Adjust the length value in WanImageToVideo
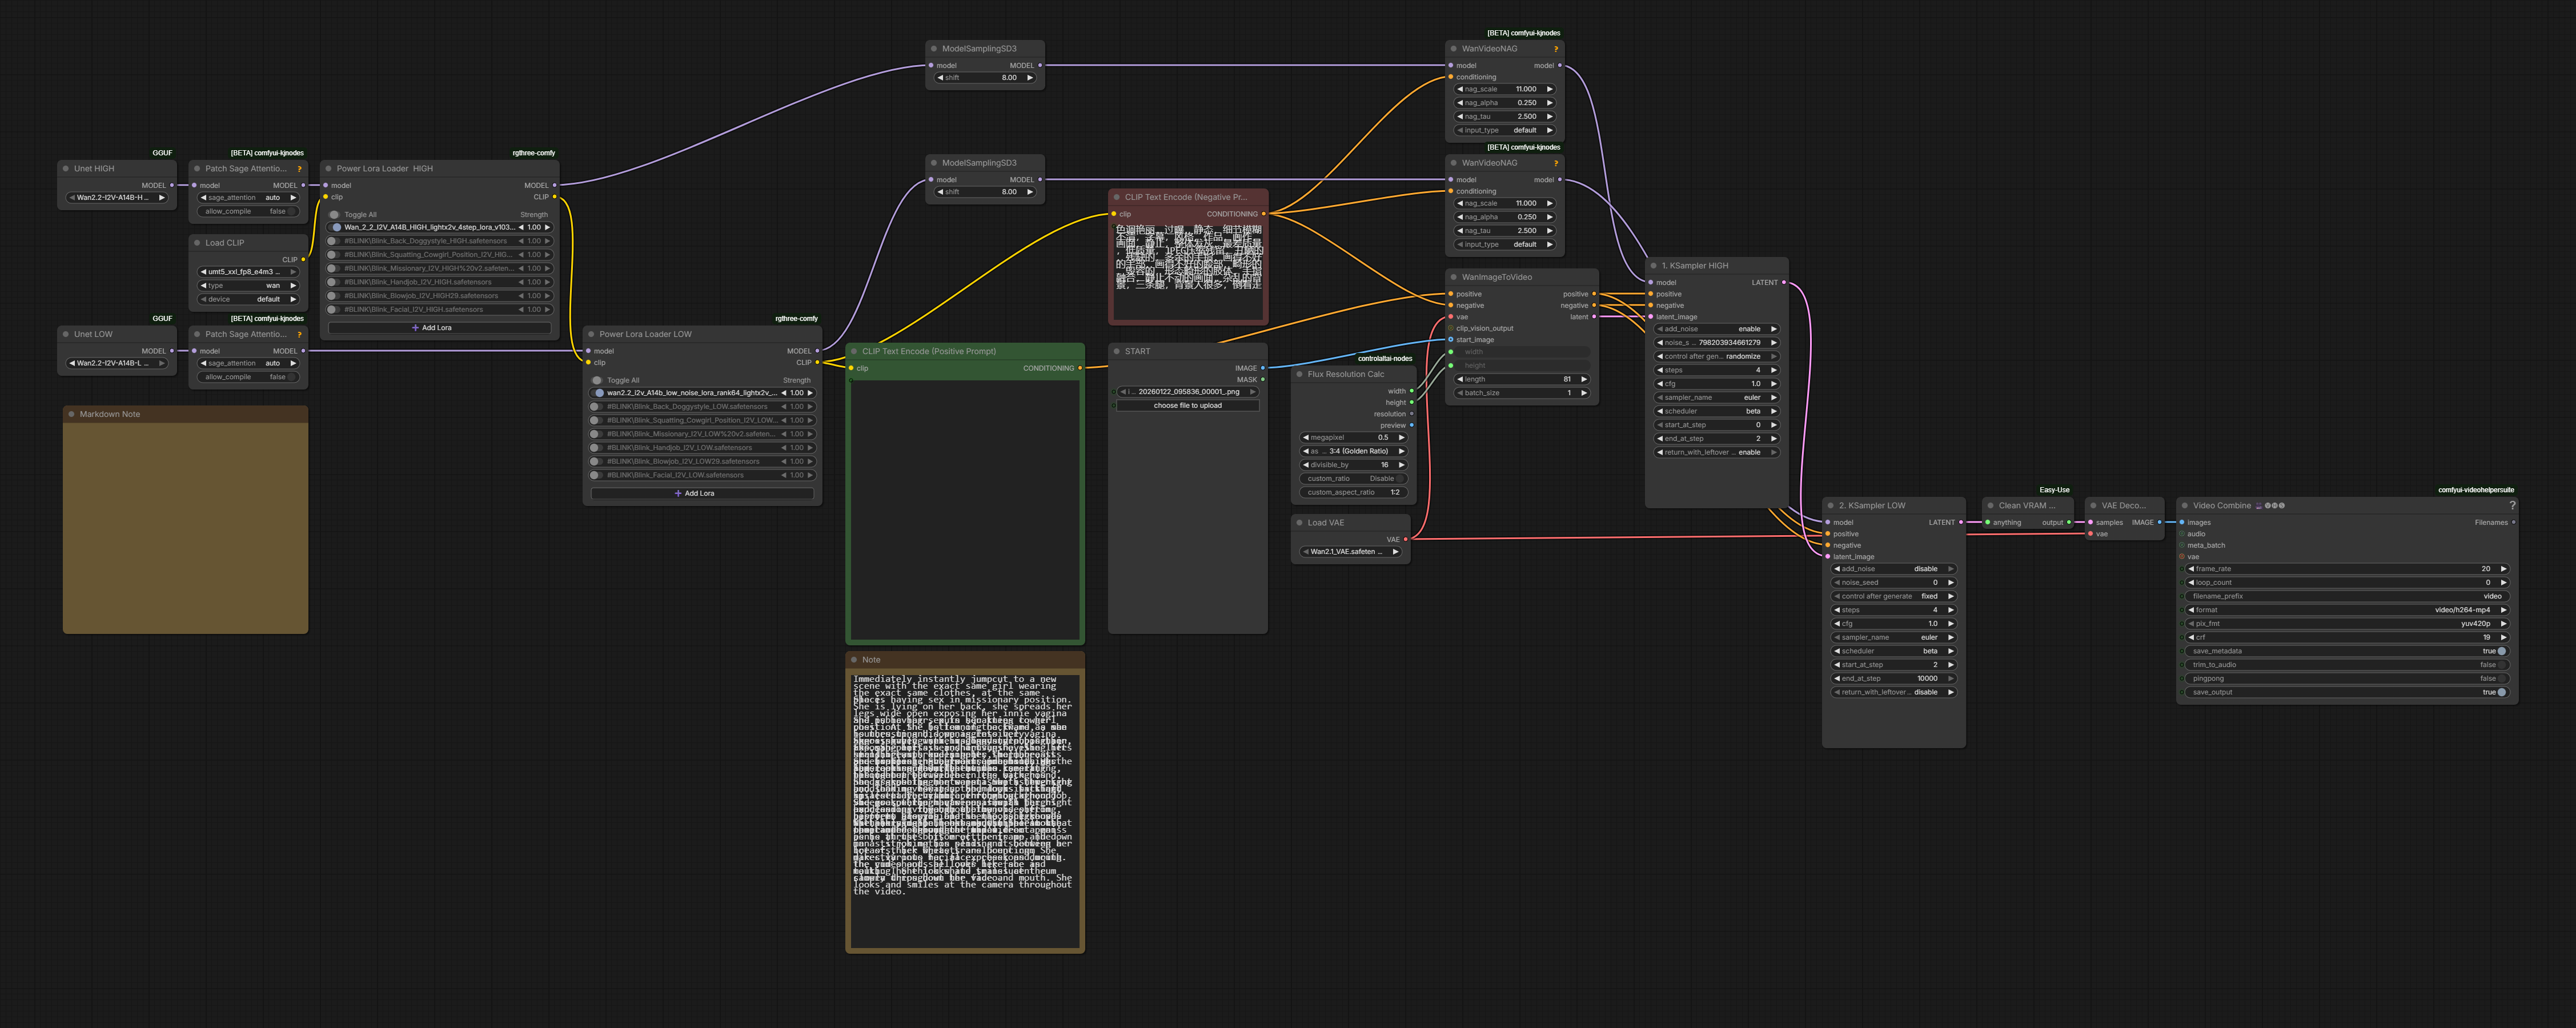The height and width of the screenshot is (1028, 2576). click(1521, 379)
